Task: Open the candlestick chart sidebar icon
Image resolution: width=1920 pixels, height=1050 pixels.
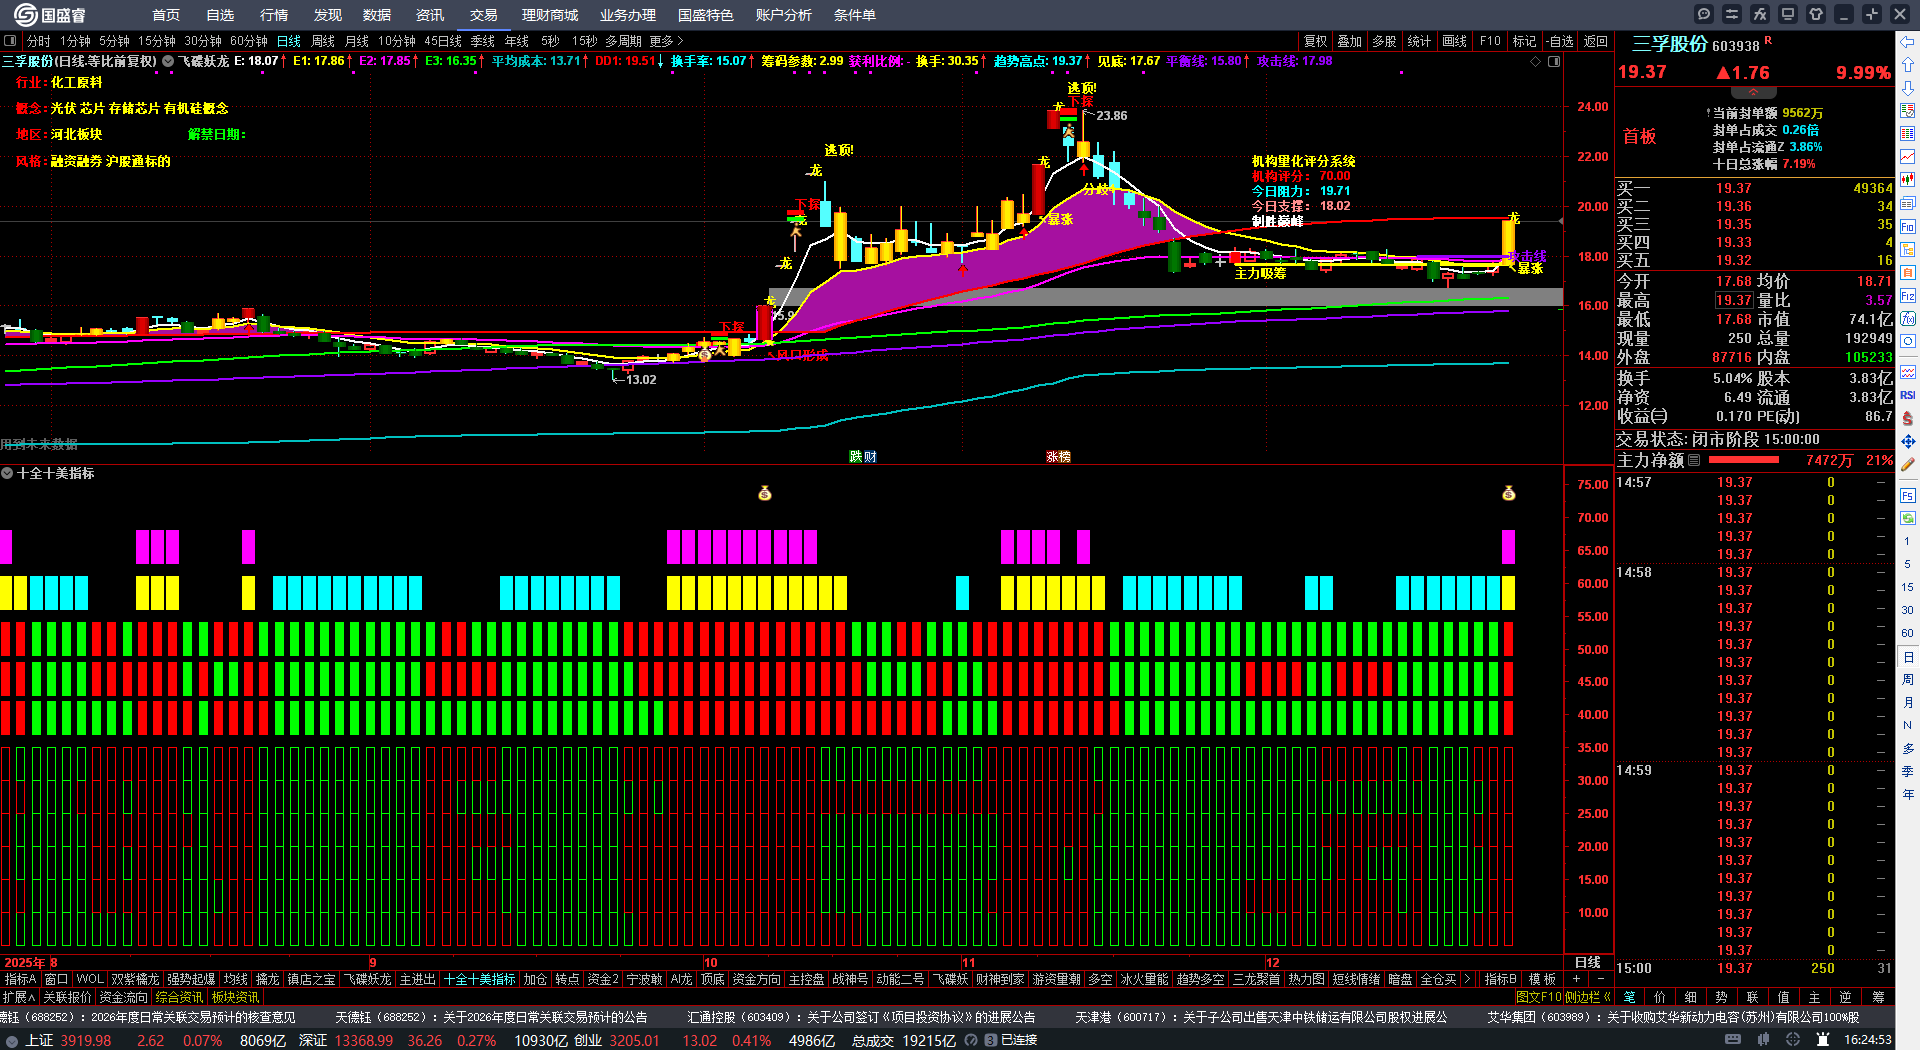Action: (x=1908, y=180)
